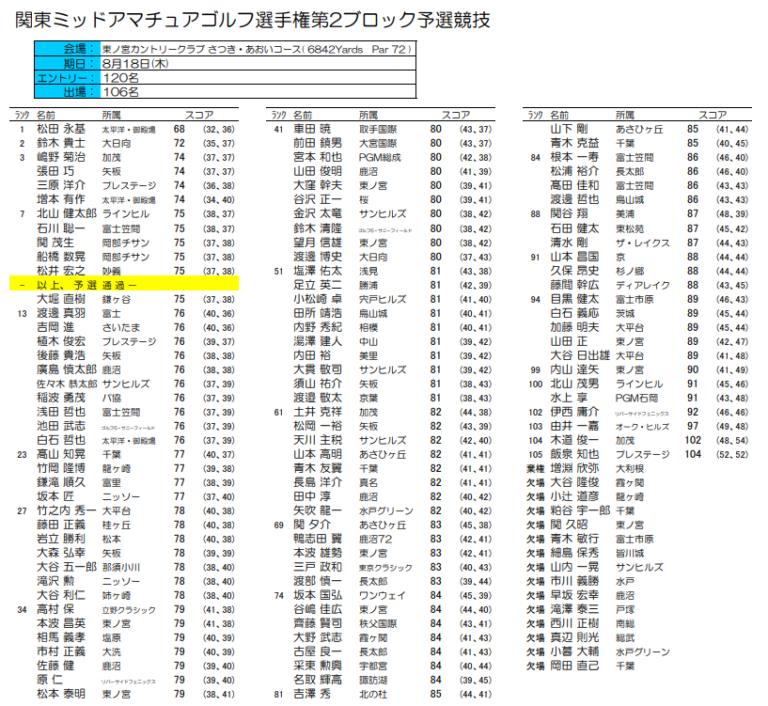
Task: Click player 吉澤 秀 ranked 81st
Action: point(311,693)
